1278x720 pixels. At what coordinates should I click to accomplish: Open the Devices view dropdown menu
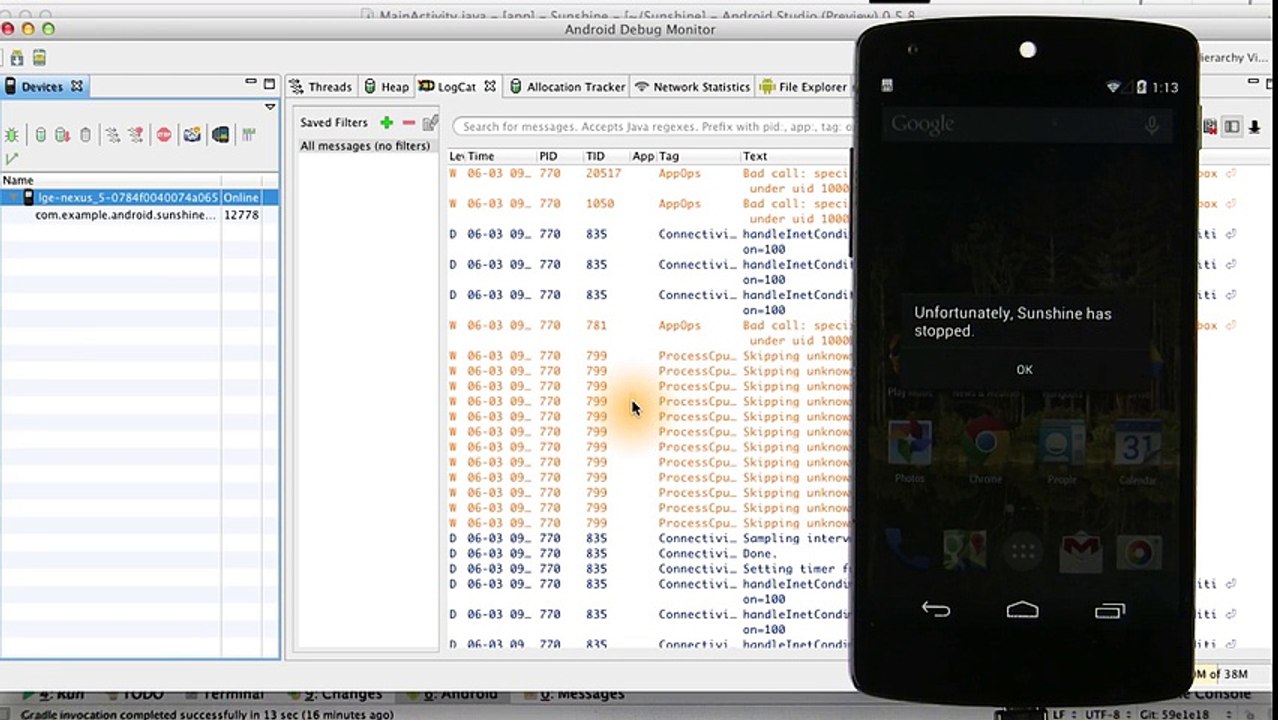point(270,107)
